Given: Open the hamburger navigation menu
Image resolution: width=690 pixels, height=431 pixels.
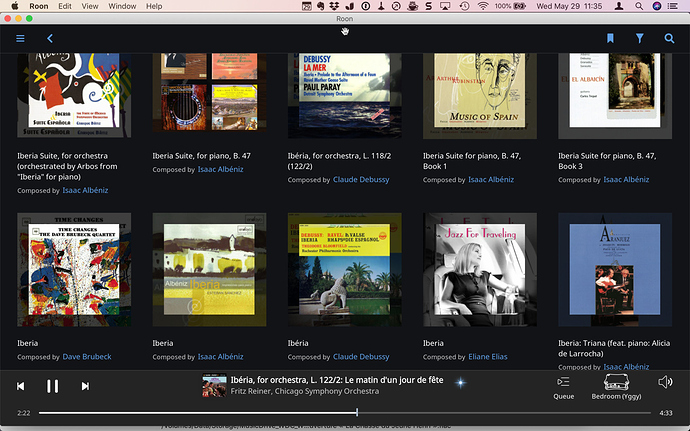Looking at the screenshot, I should coord(20,38).
